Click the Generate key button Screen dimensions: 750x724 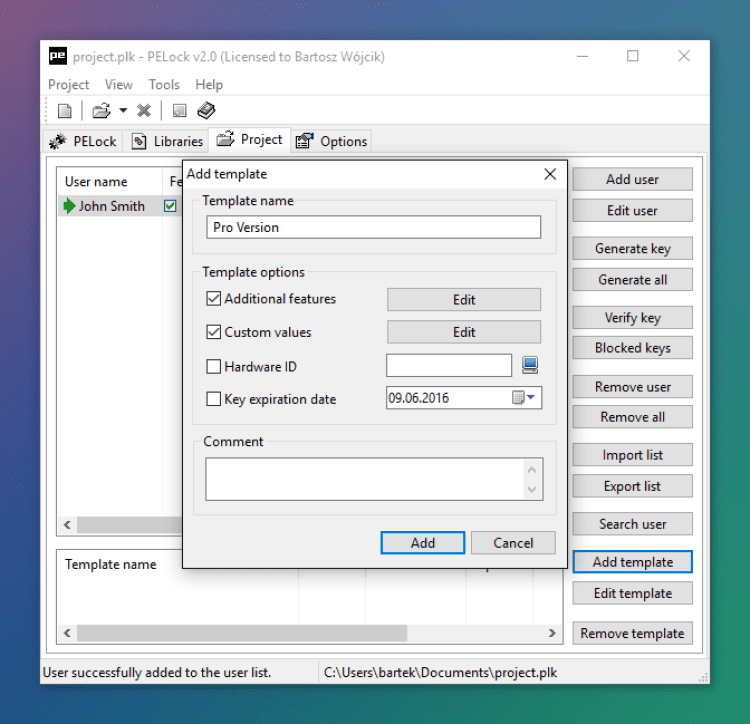click(x=632, y=249)
